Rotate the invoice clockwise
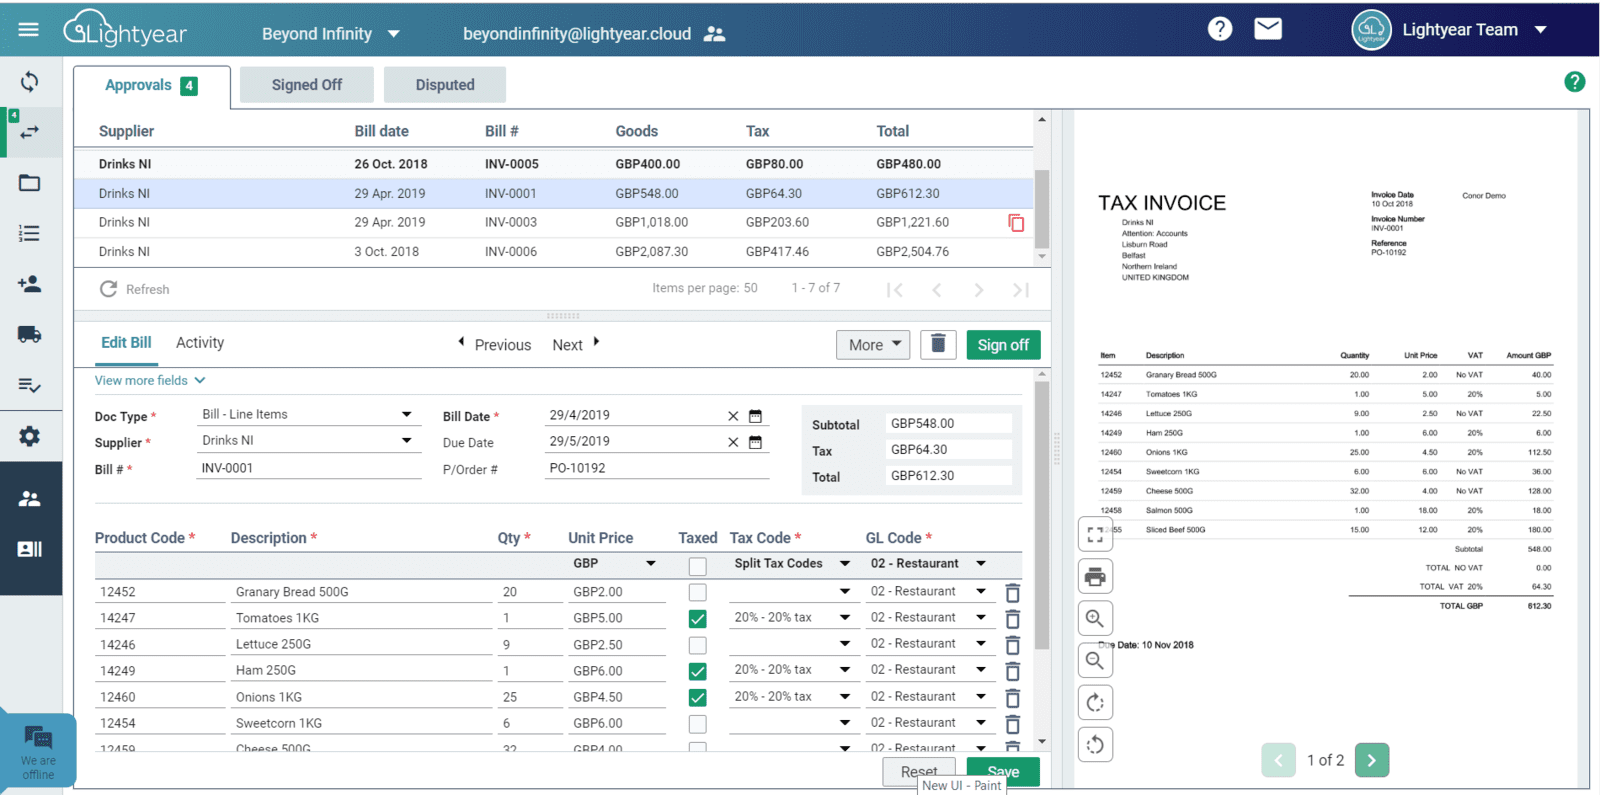The image size is (1600, 795). click(x=1095, y=703)
